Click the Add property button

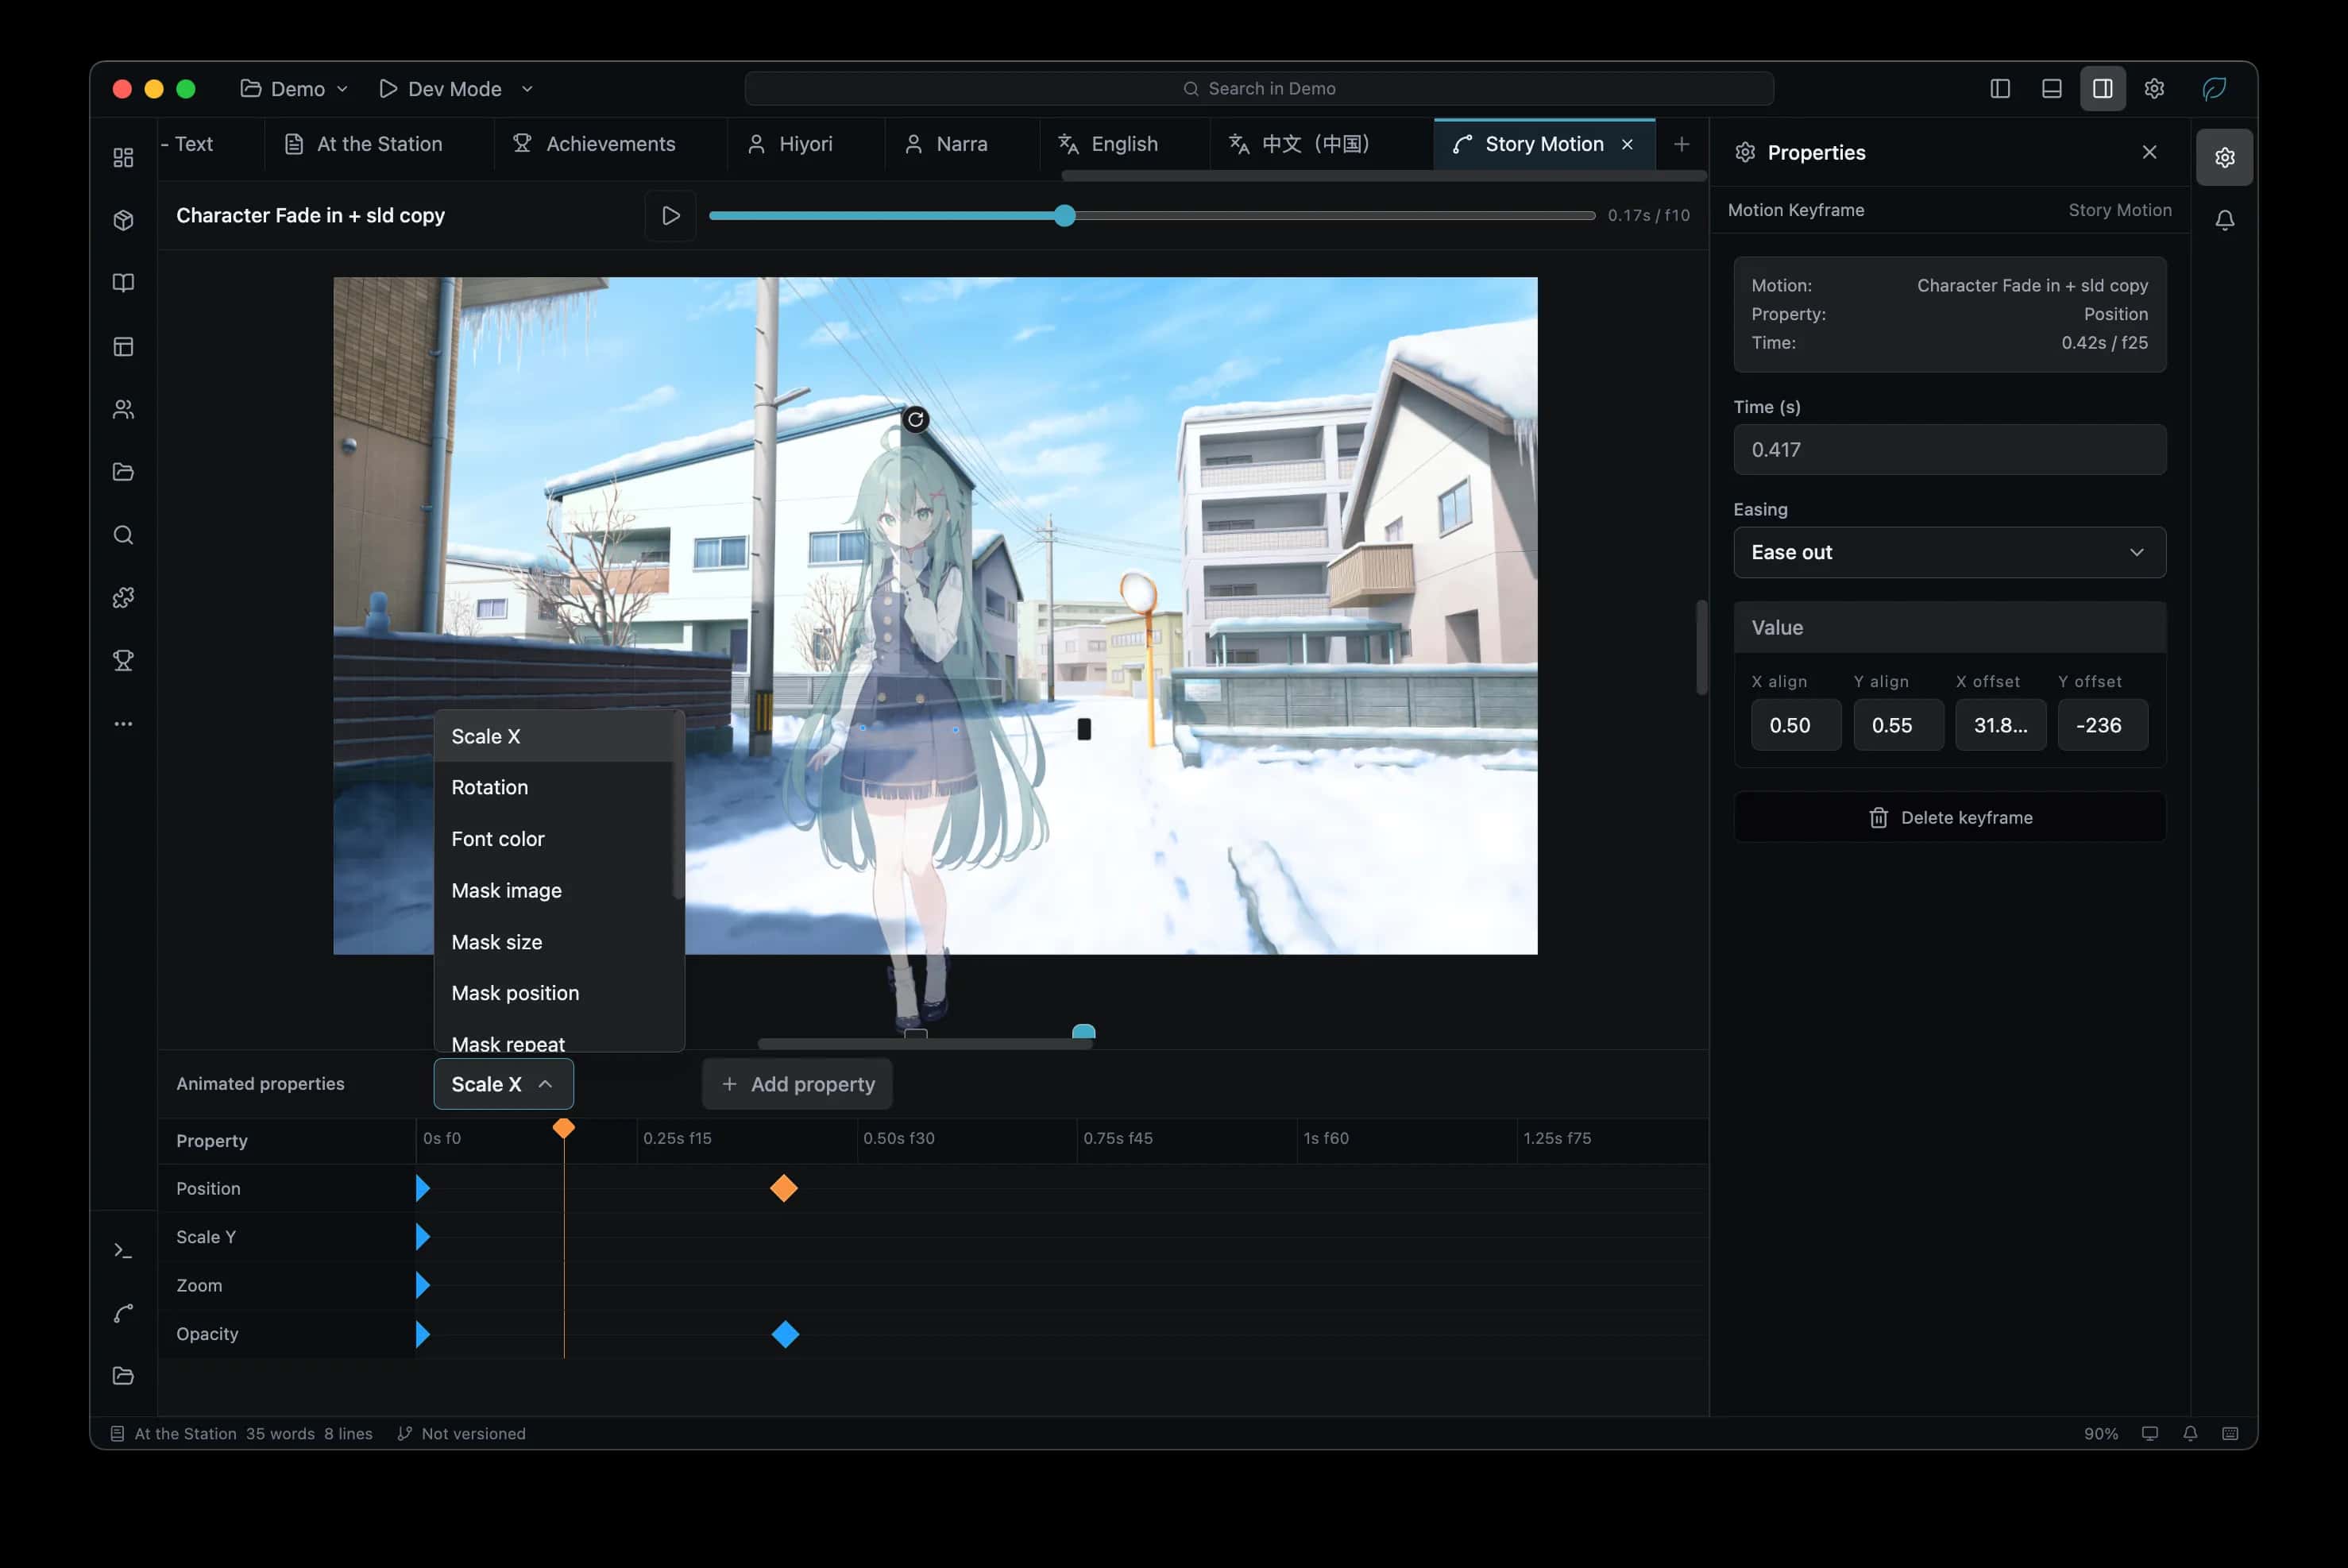click(797, 1084)
